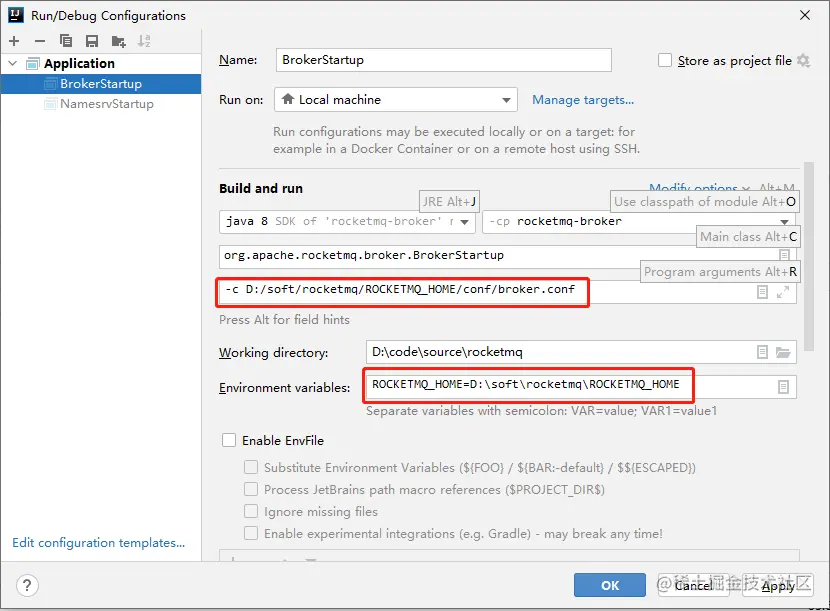The height and width of the screenshot is (611, 830).
Task: Edit environment variables via list icon
Action: click(783, 387)
